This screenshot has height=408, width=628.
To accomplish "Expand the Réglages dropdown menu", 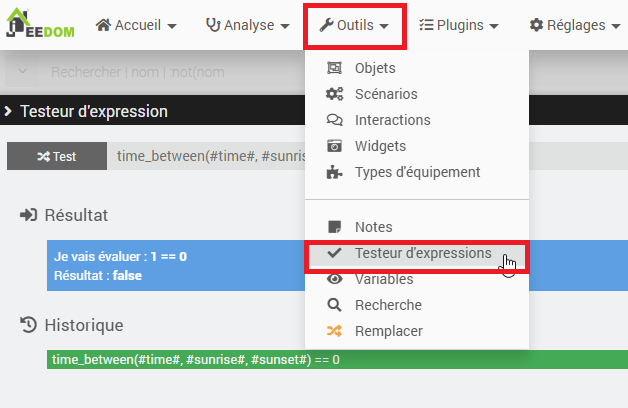I will 574,25.
